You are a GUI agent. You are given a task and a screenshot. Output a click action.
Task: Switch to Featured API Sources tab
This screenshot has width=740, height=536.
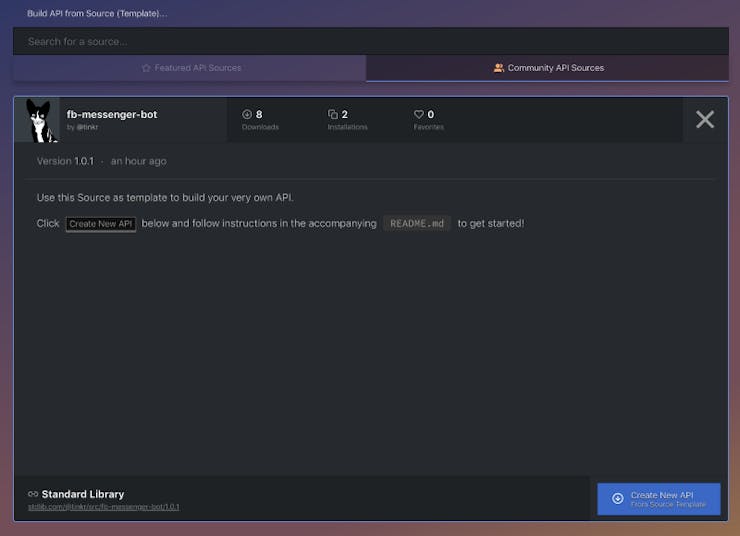[x=190, y=68]
